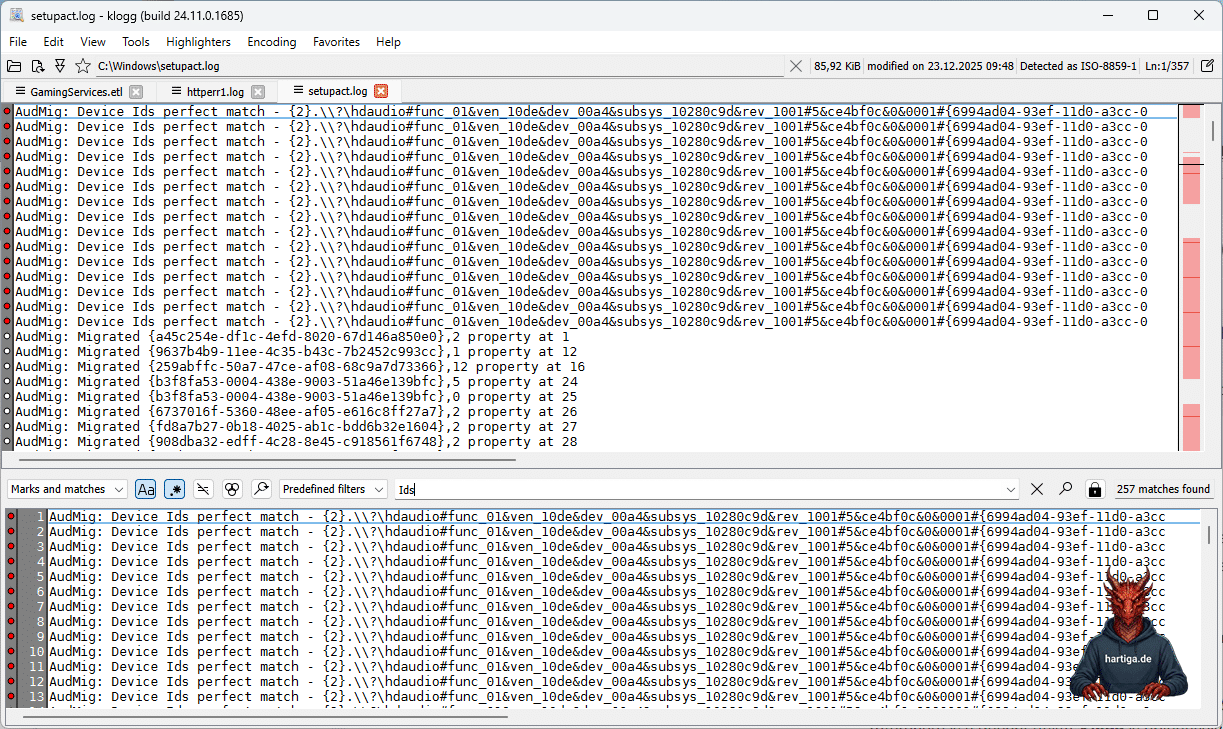Toggle the search lock padlock
This screenshot has height=729, width=1223.
click(1095, 489)
